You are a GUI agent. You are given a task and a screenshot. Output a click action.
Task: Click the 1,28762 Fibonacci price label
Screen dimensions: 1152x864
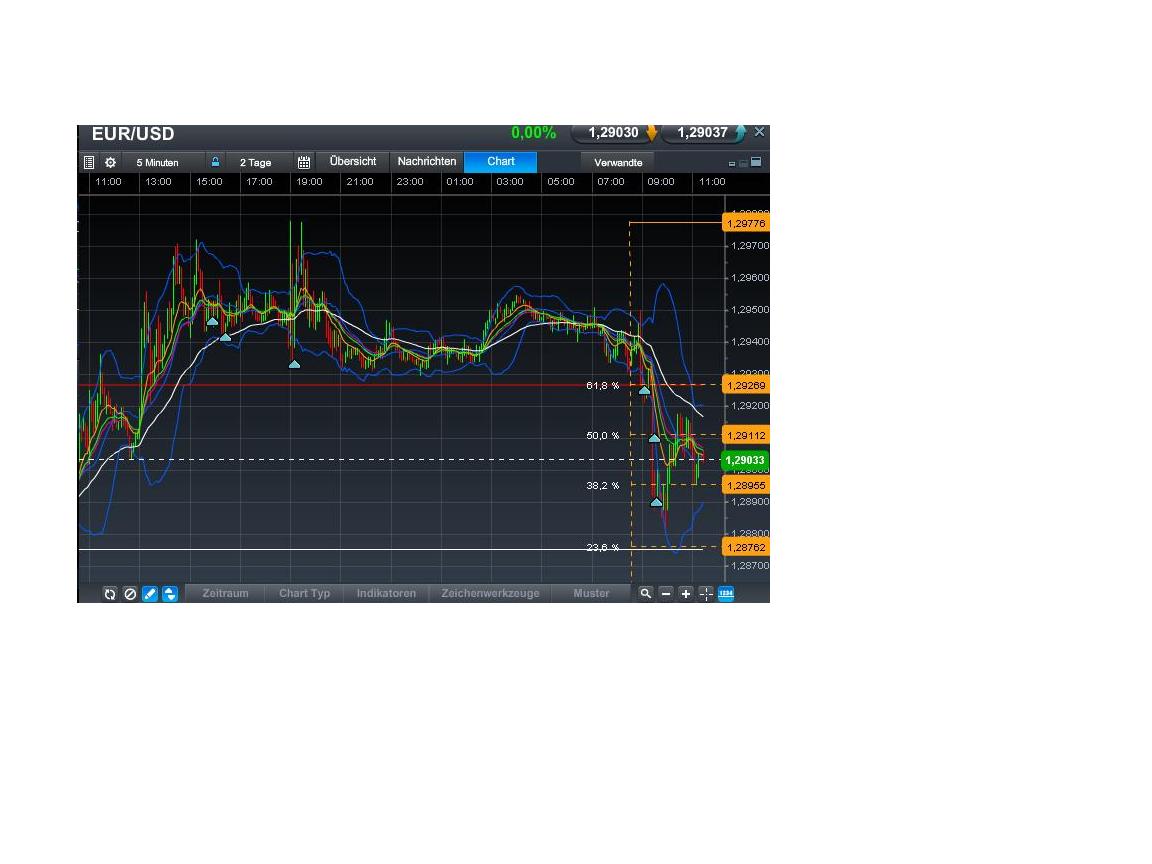coord(746,547)
